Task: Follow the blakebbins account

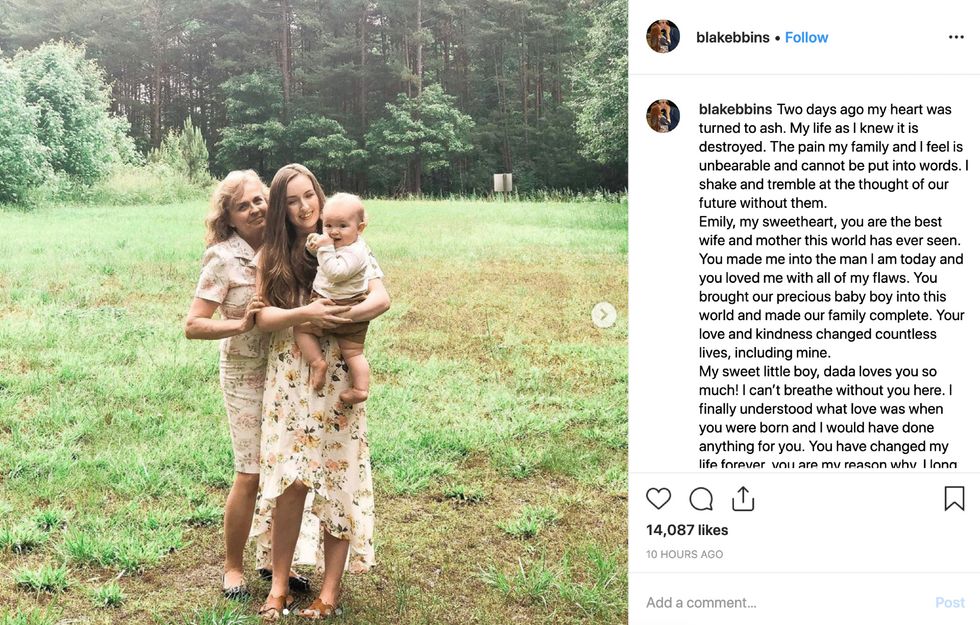Action: pos(806,37)
